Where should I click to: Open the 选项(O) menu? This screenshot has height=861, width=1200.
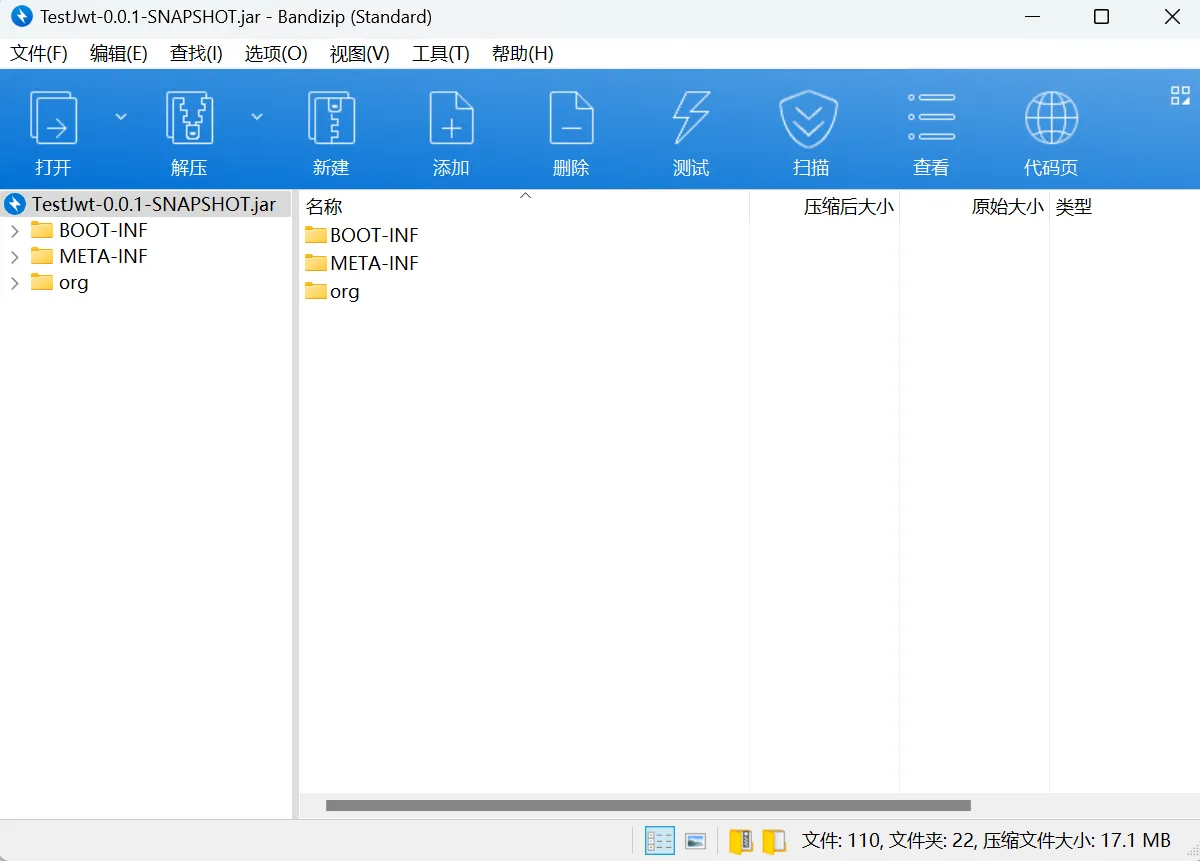[276, 54]
